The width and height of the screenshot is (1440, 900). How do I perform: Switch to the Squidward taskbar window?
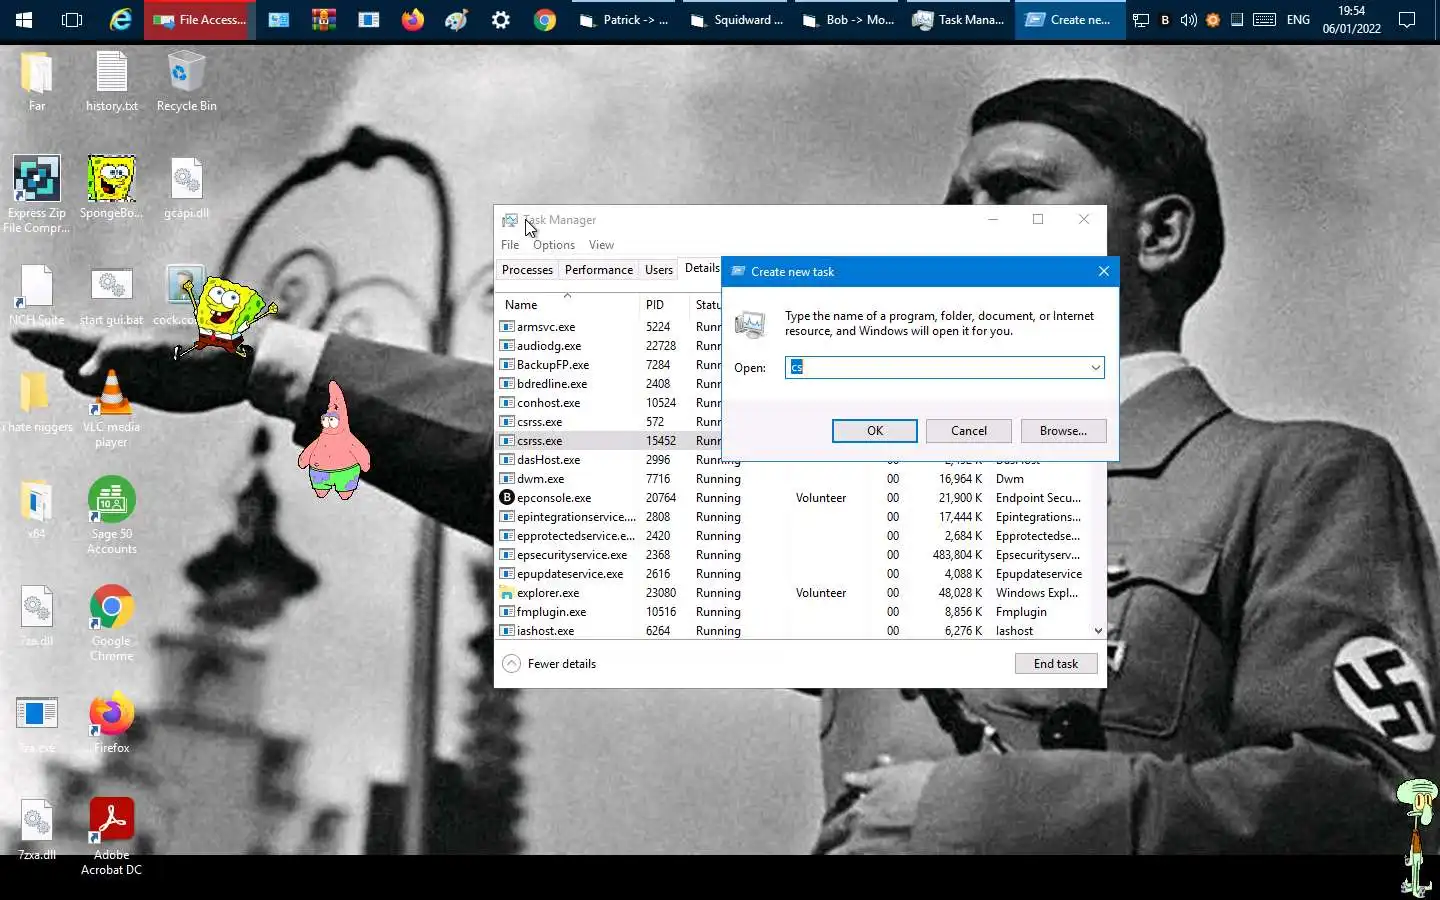click(x=736, y=20)
